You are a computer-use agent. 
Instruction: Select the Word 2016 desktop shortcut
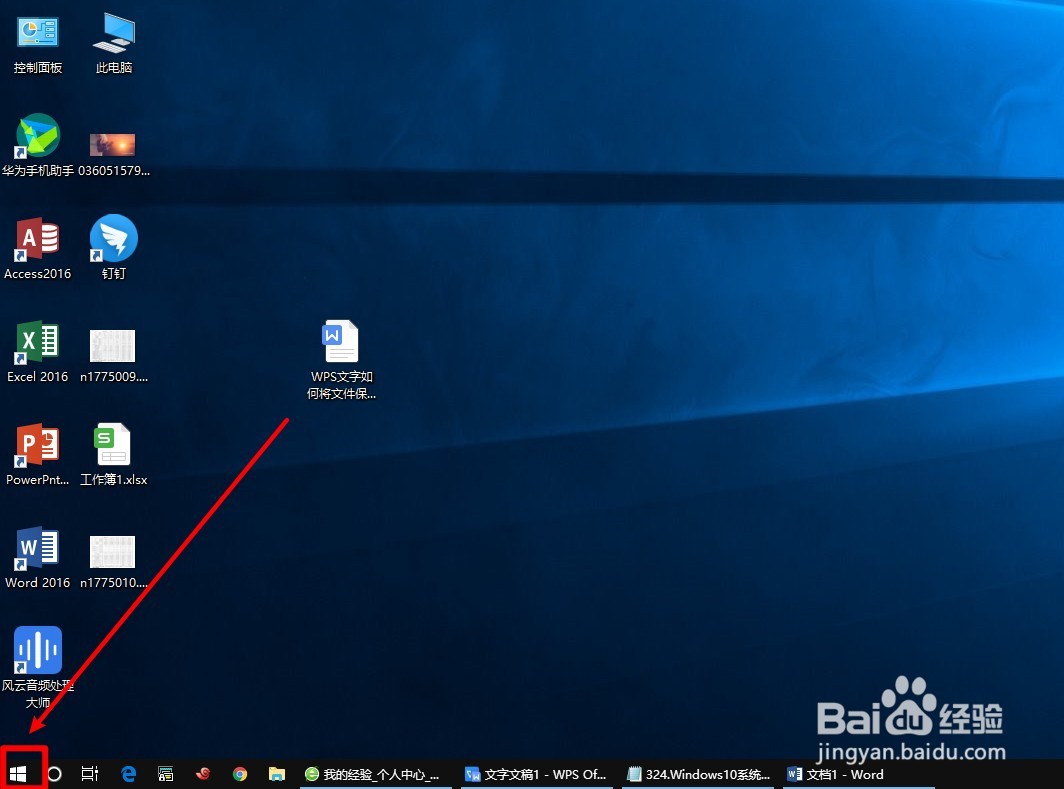coord(38,558)
